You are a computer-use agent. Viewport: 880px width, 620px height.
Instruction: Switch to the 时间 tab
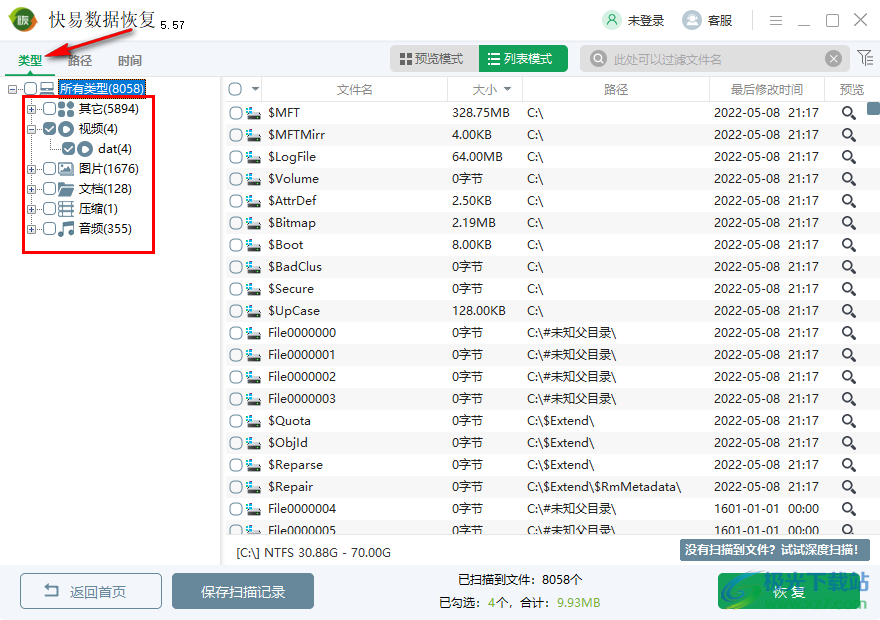tap(130, 61)
